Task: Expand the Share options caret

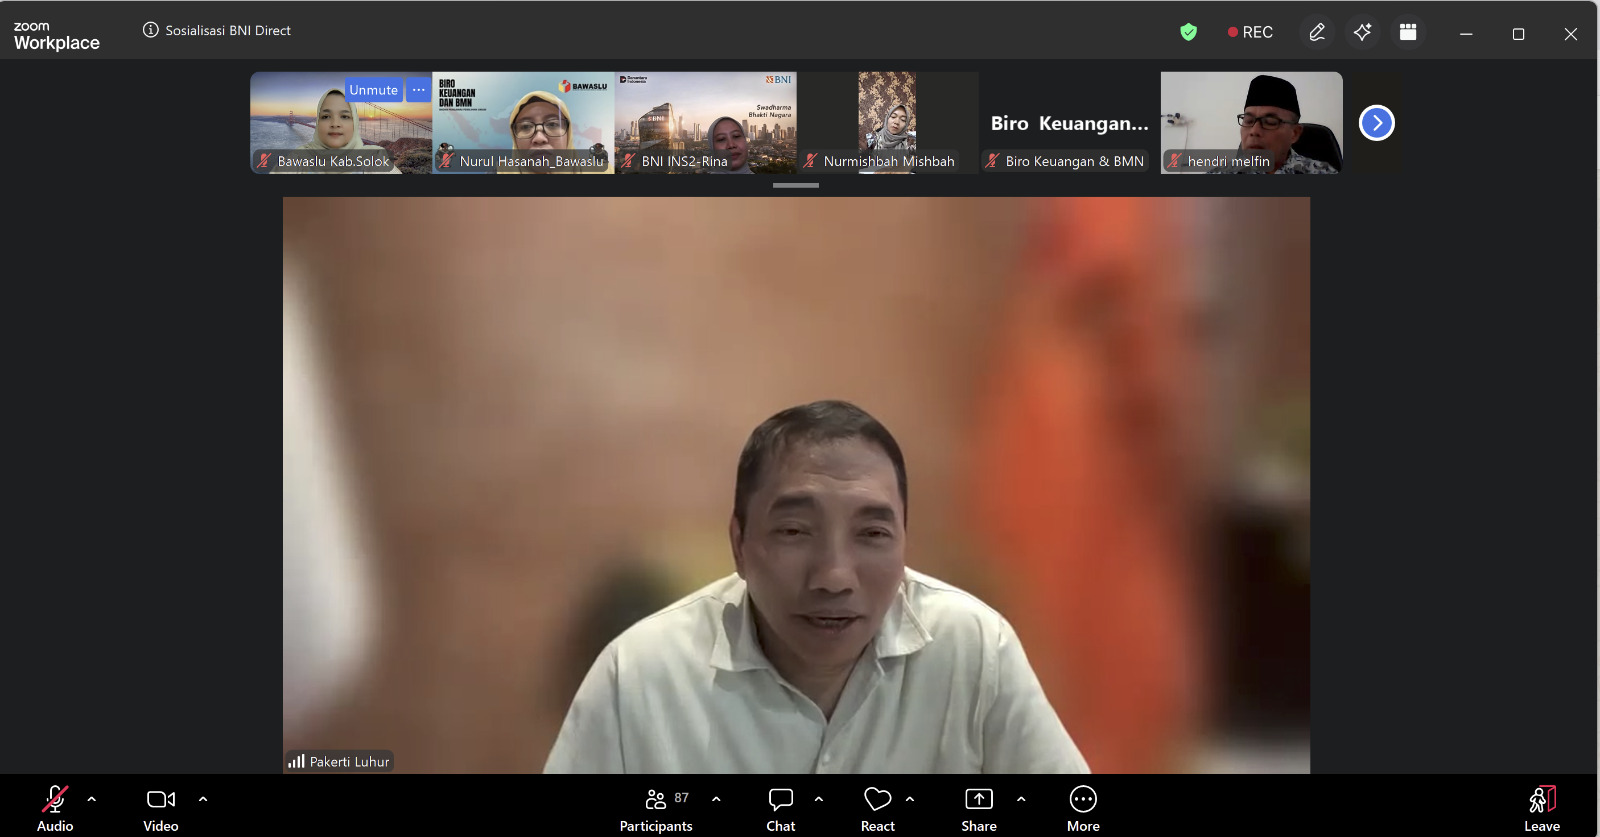Action: (x=1021, y=799)
